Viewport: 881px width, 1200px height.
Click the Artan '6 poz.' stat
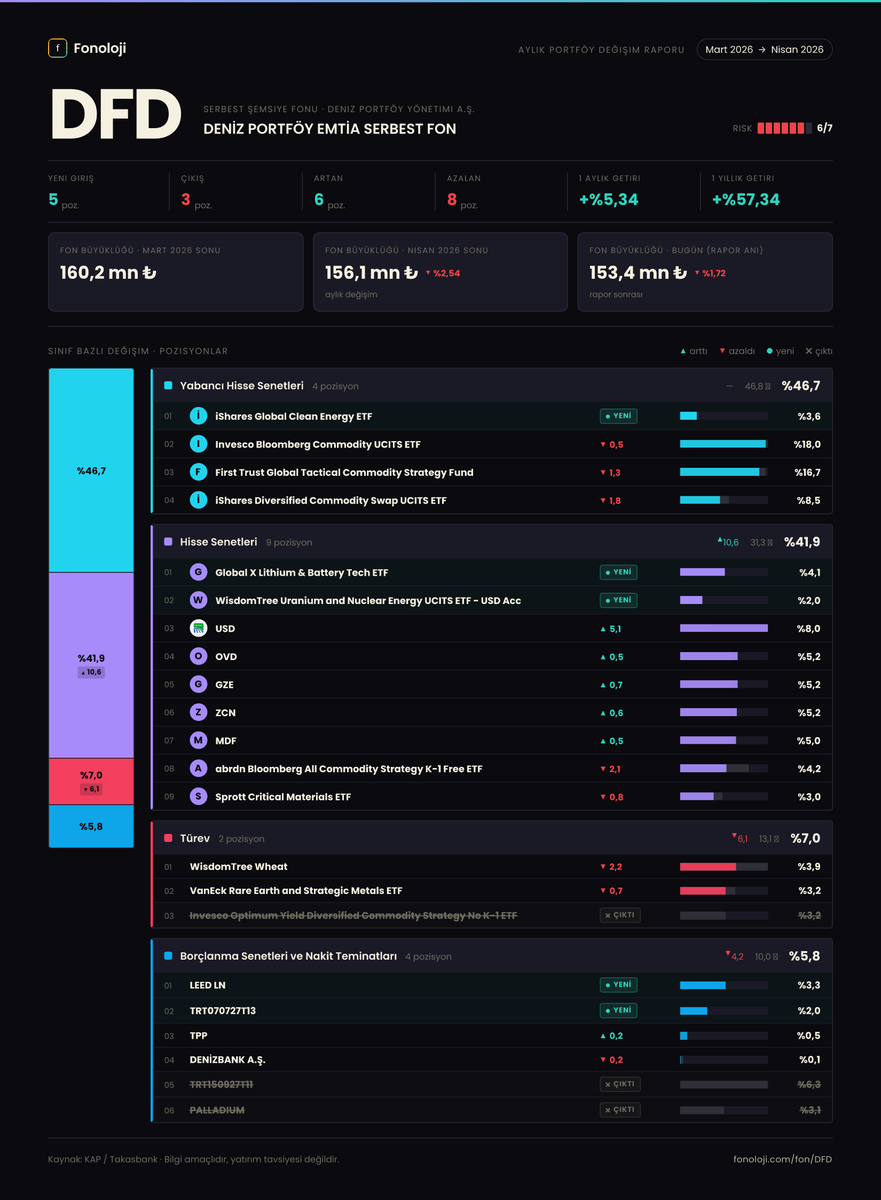pyautogui.click(x=330, y=200)
